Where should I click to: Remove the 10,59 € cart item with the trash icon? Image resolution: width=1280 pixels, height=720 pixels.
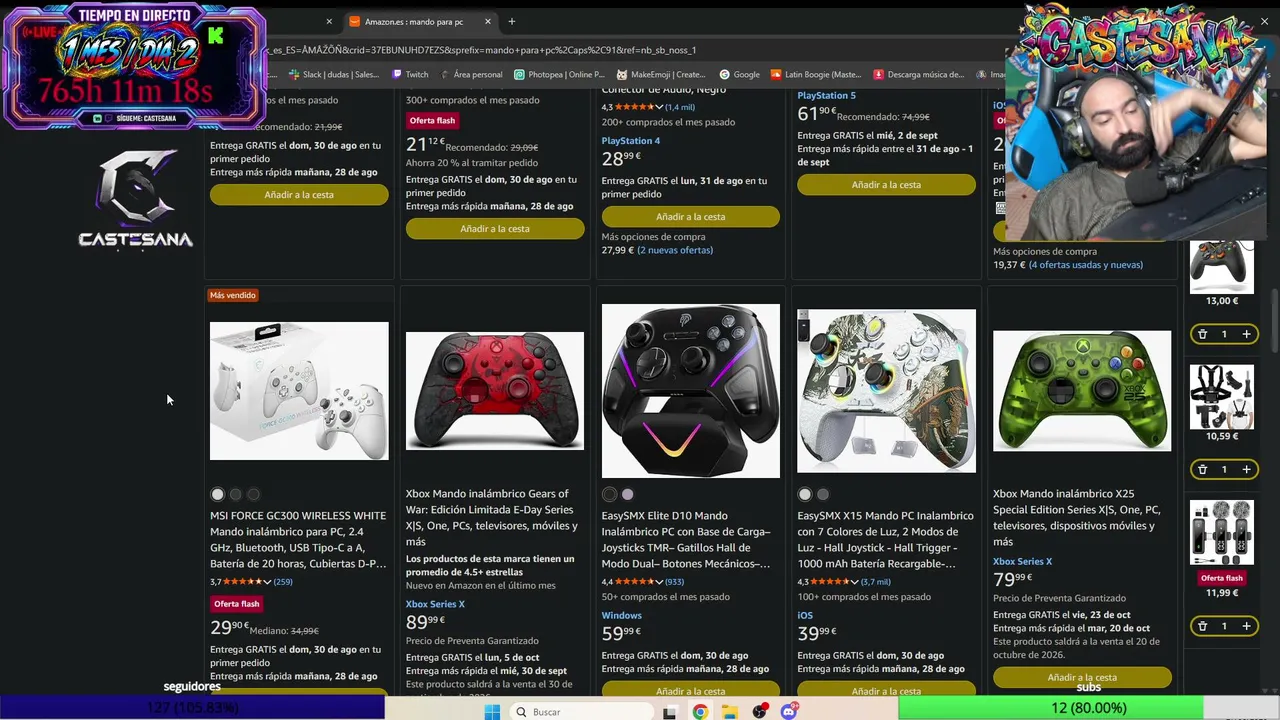pos(1202,469)
